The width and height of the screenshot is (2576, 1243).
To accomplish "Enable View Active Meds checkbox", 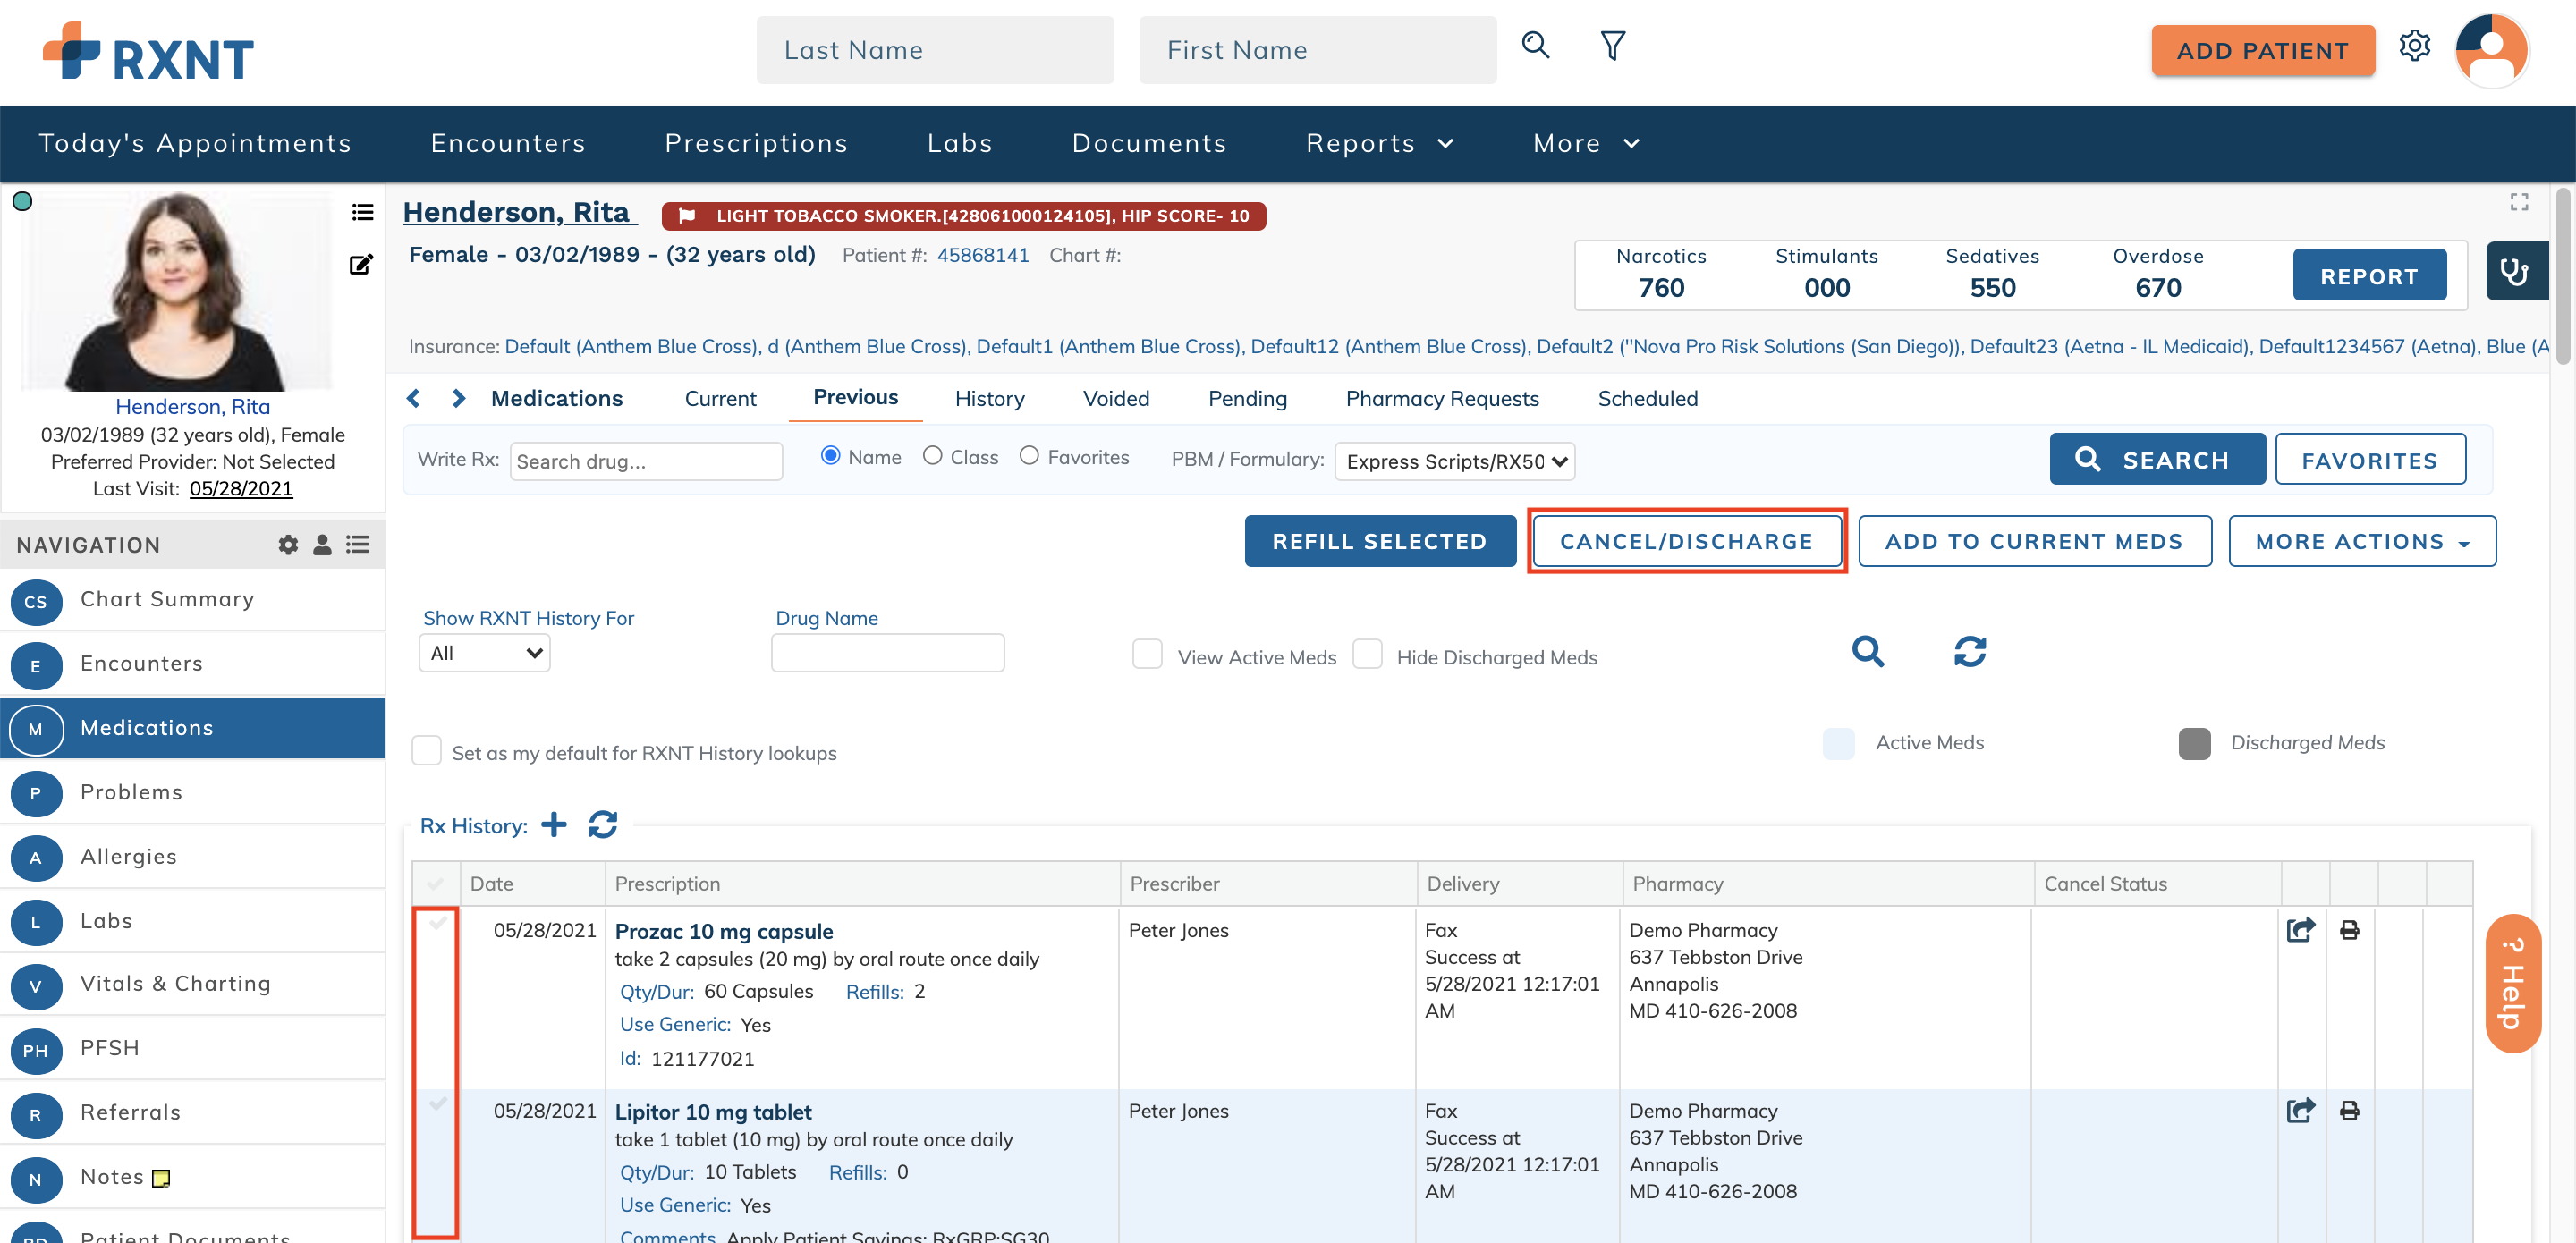I will tap(1147, 654).
